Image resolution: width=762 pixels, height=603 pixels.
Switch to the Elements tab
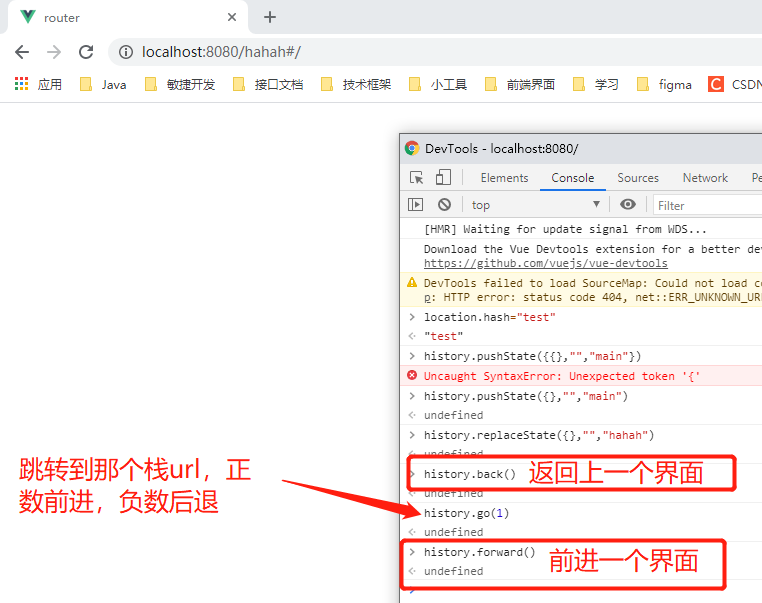click(504, 178)
